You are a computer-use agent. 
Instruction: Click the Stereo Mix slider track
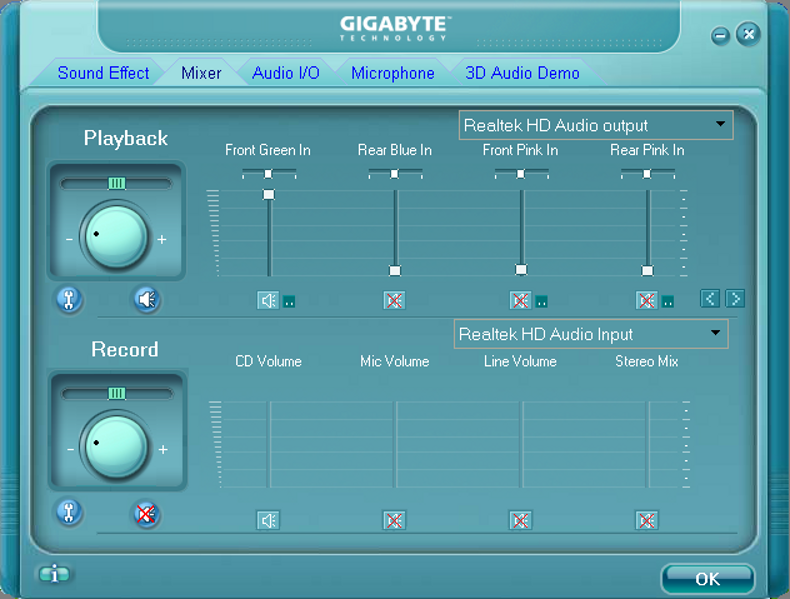tap(647, 444)
